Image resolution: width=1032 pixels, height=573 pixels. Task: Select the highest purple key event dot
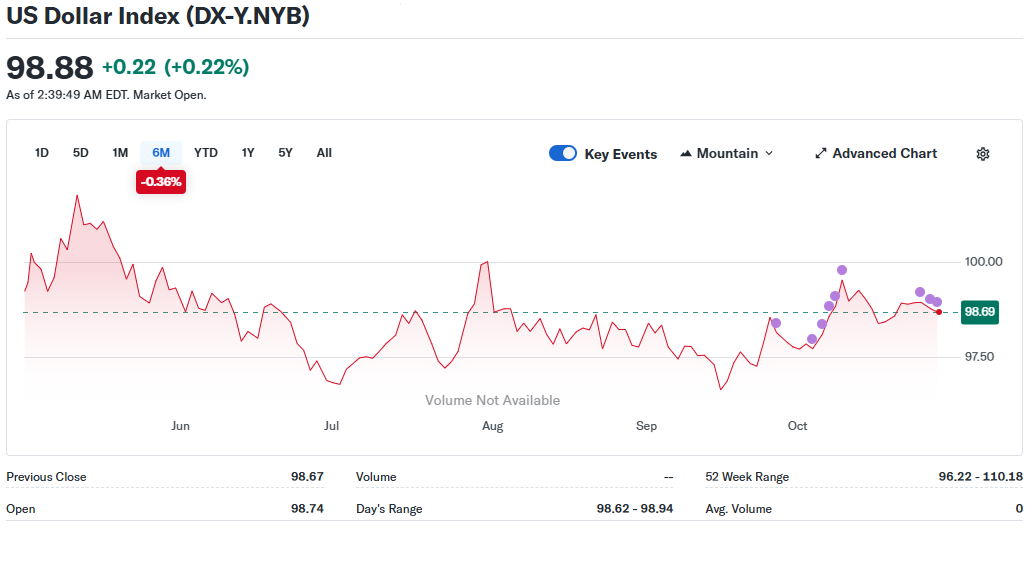(x=842, y=270)
